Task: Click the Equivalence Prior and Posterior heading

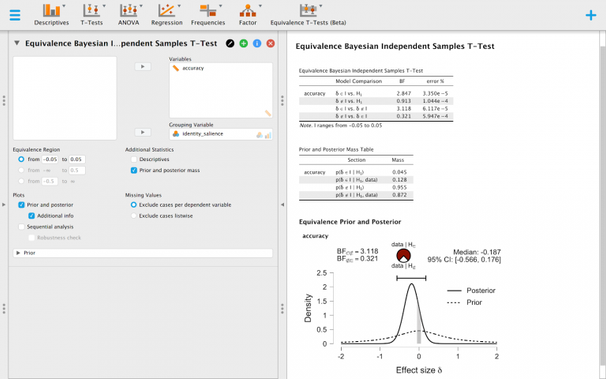Action: tap(350, 222)
